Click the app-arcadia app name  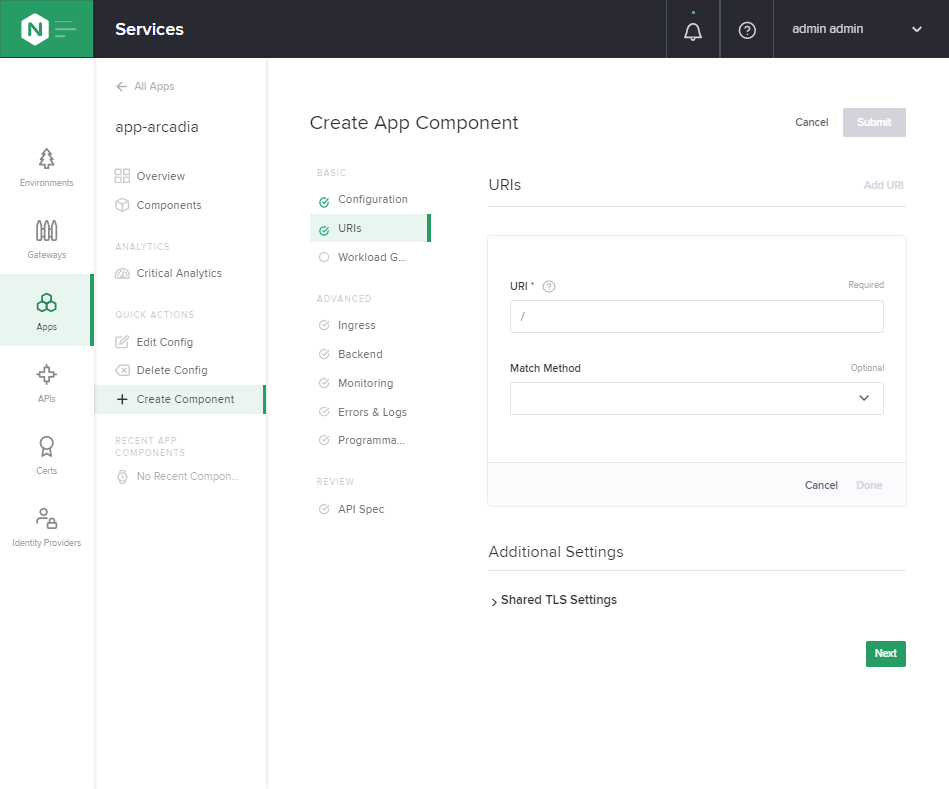pyautogui.click(x=157, y=128)
